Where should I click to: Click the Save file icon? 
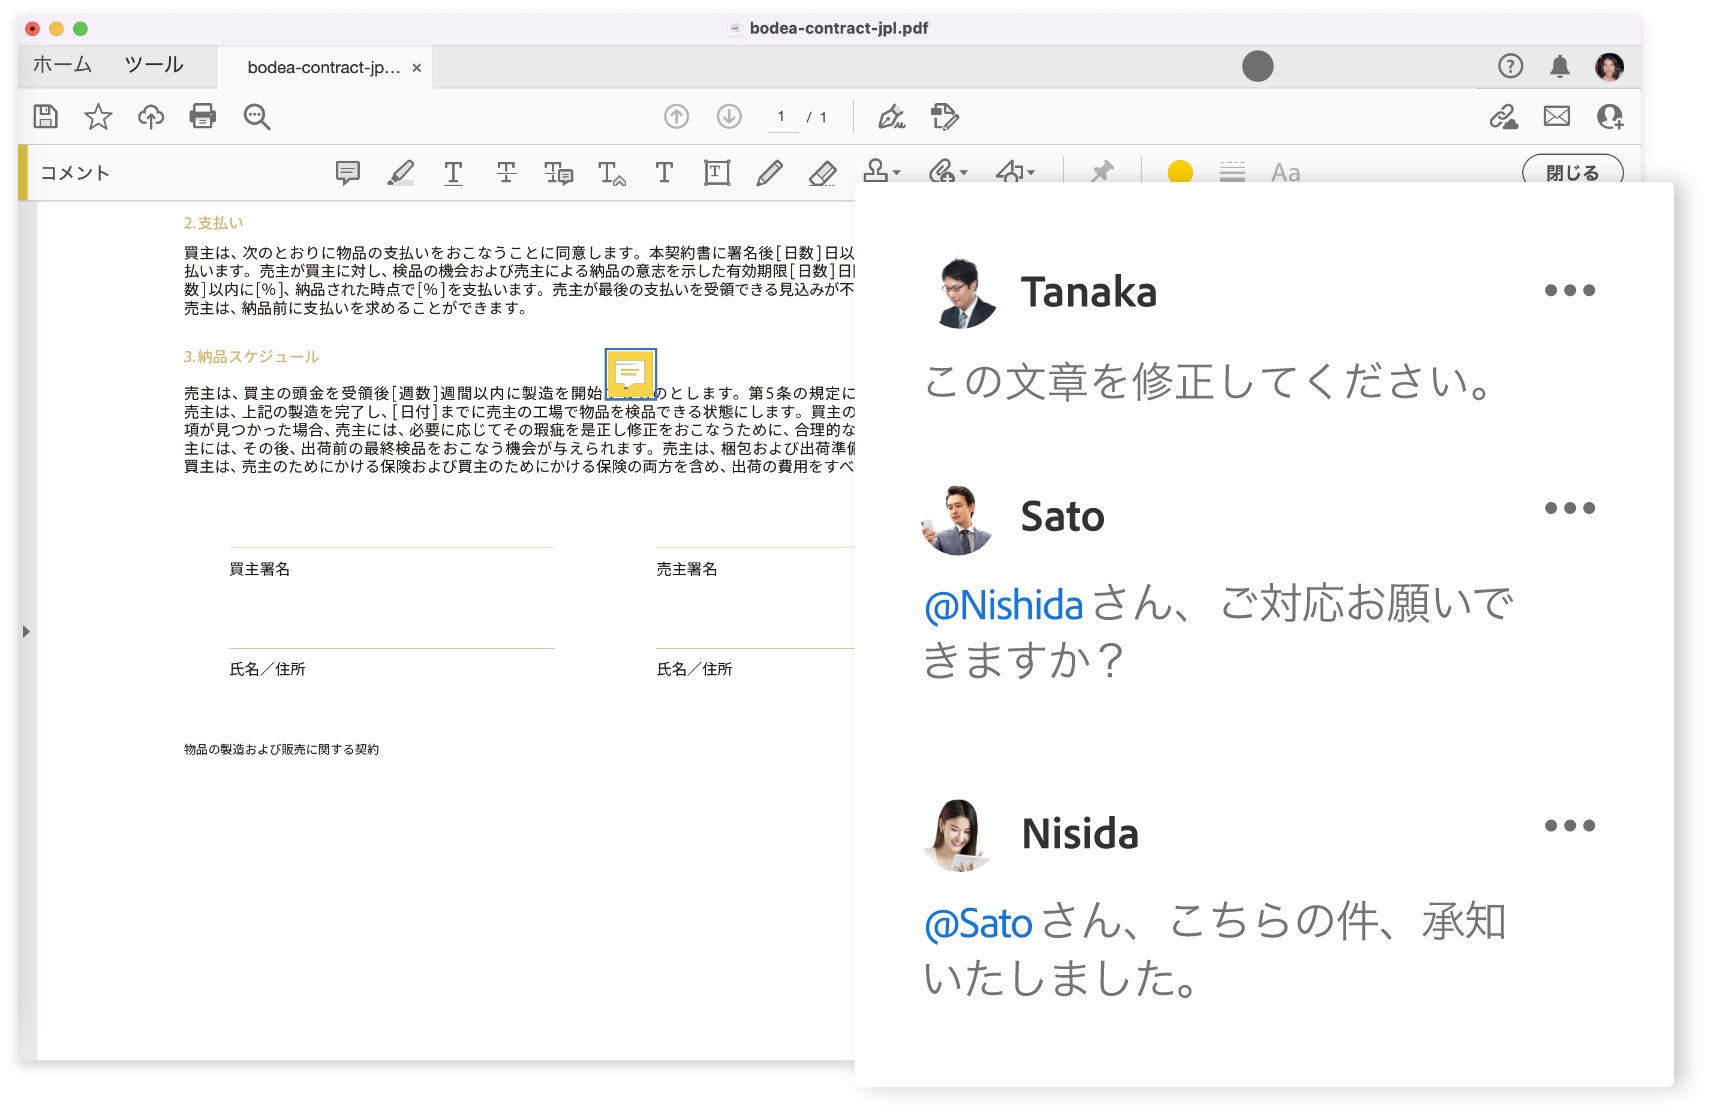click(x=45, y=117)
